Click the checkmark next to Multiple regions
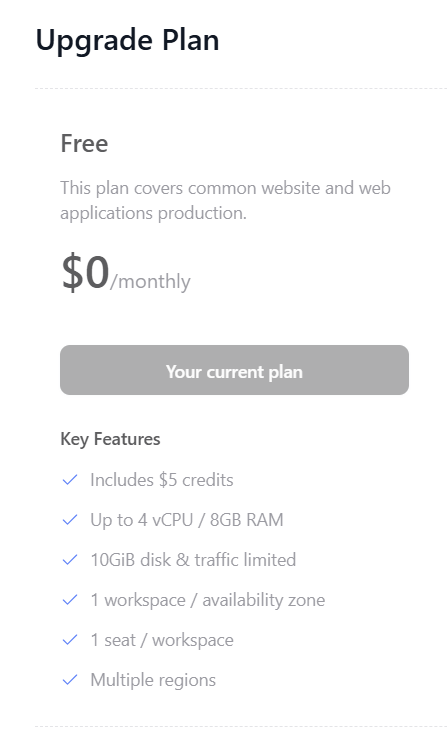Viewport: 447px width, 748px height. coord(70,680)
